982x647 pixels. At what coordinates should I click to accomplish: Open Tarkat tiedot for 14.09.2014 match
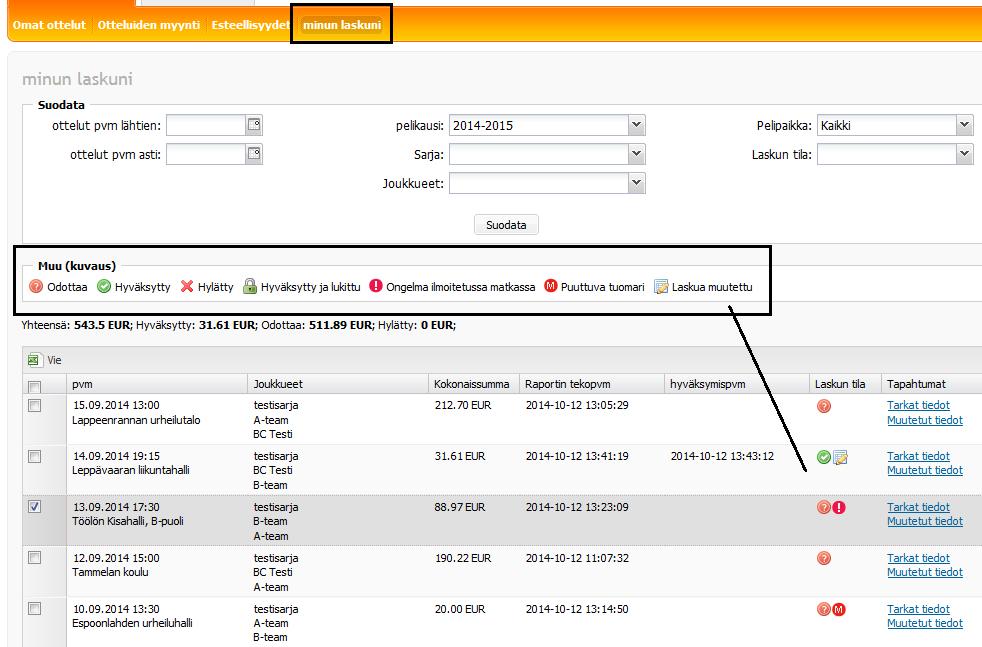[918, 456]
